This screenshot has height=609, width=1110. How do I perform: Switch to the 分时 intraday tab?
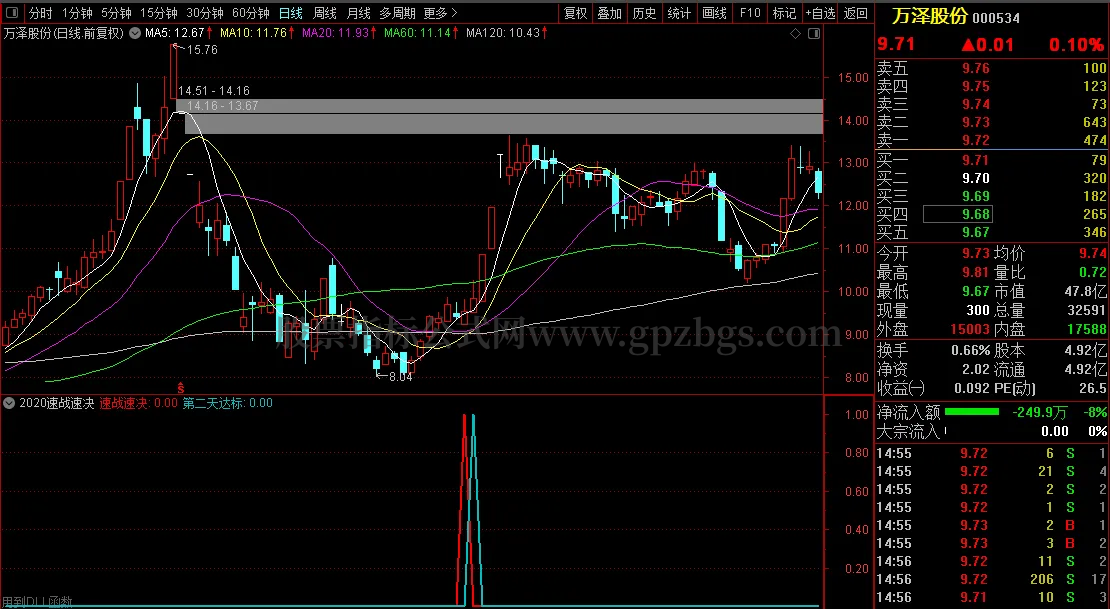click(40, 14)
